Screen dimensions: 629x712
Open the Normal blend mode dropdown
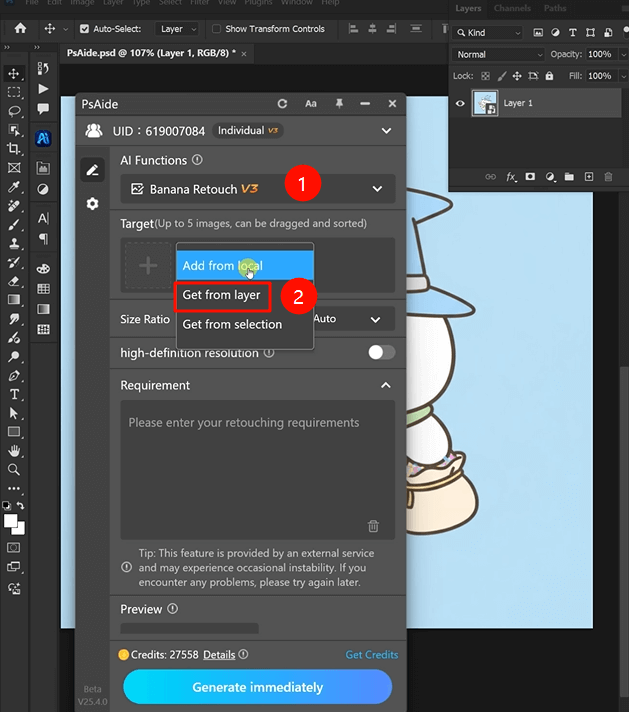pyautogui.click(x=498, y=54)
